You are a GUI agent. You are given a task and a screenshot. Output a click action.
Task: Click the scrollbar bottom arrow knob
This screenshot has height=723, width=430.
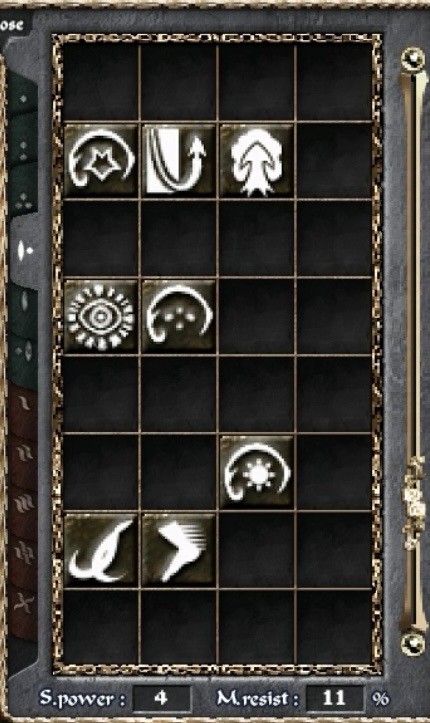tap(413, 643)
